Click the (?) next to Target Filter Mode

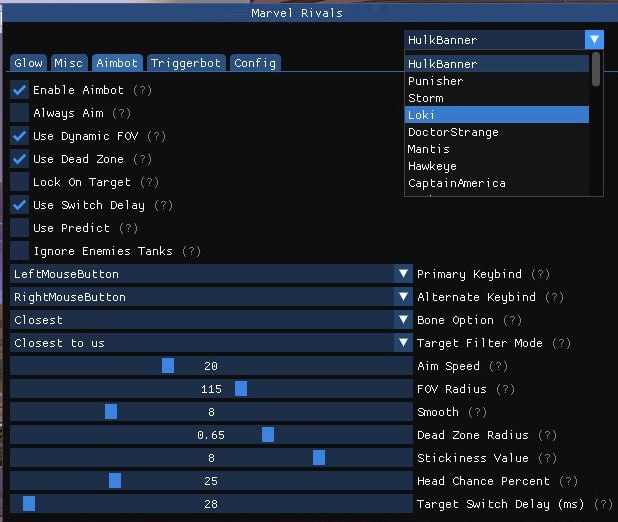tap(561, 343)
